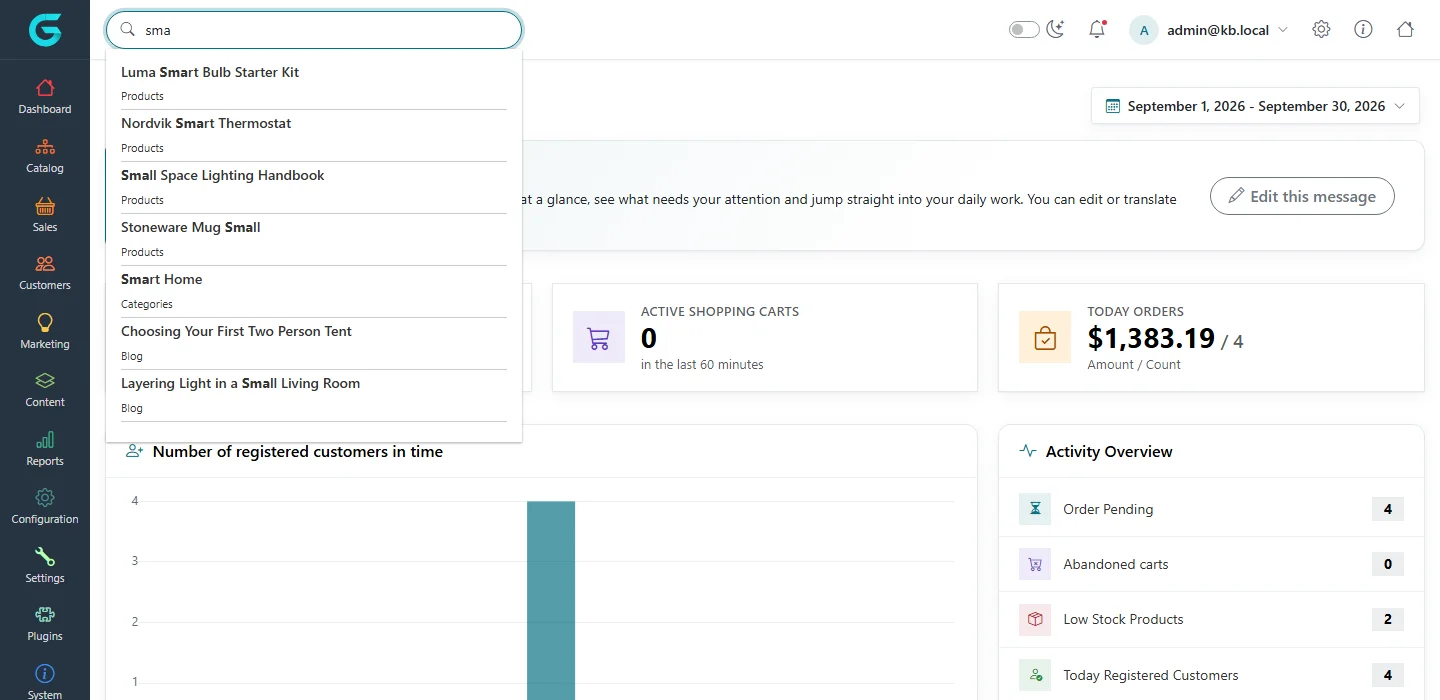This screenshot has width=1440, height=700.
Task: Click the Activity Overview pulse icon
Action: [x=1028, y=451]
